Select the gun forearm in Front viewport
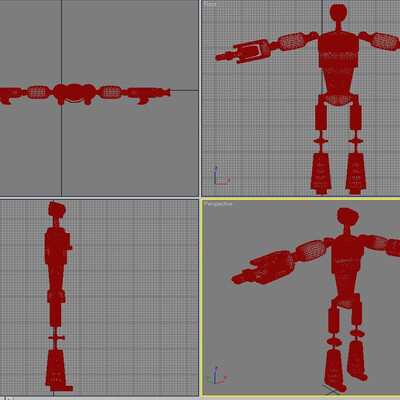This screenshot has width=400, height=400. [x=250, y=51]
